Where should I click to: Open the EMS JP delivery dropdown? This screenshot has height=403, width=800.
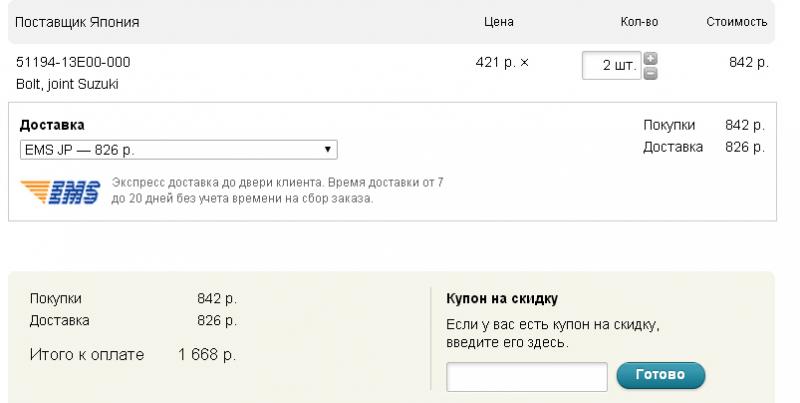tap(179, 150)
